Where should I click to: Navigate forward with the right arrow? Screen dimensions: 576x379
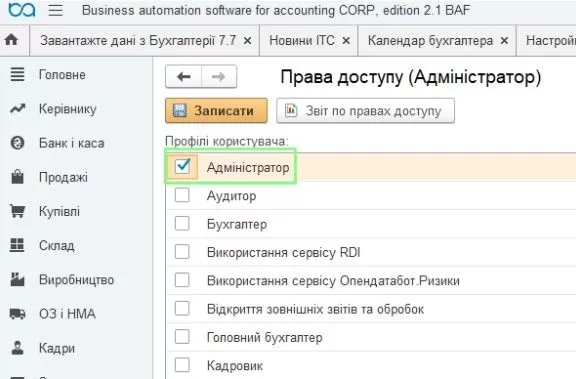219,77
